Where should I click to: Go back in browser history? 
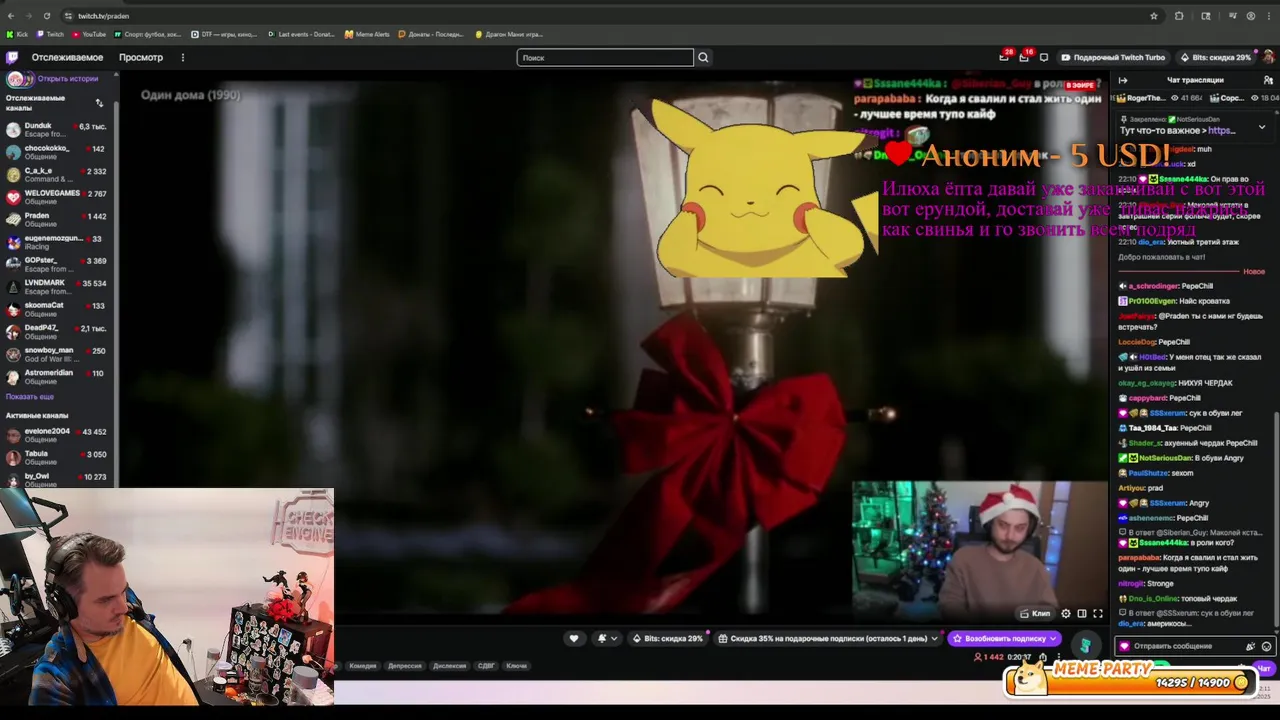coord(11,16)
